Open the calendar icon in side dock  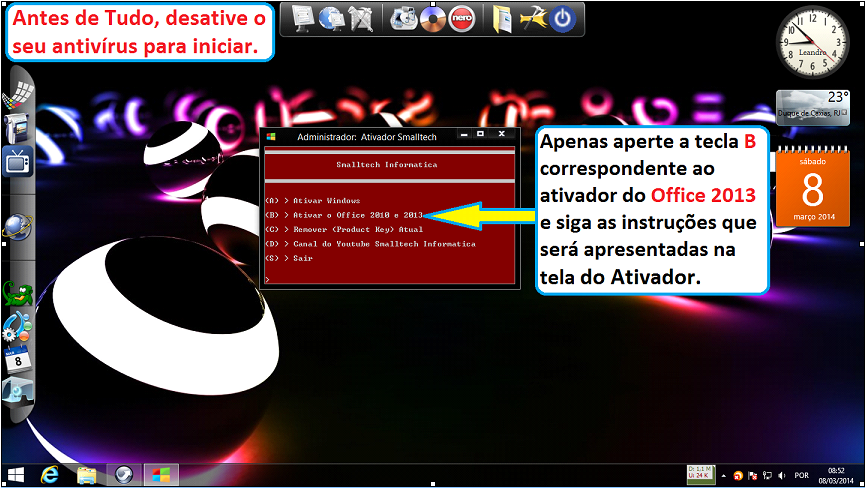tap(17, 360)
